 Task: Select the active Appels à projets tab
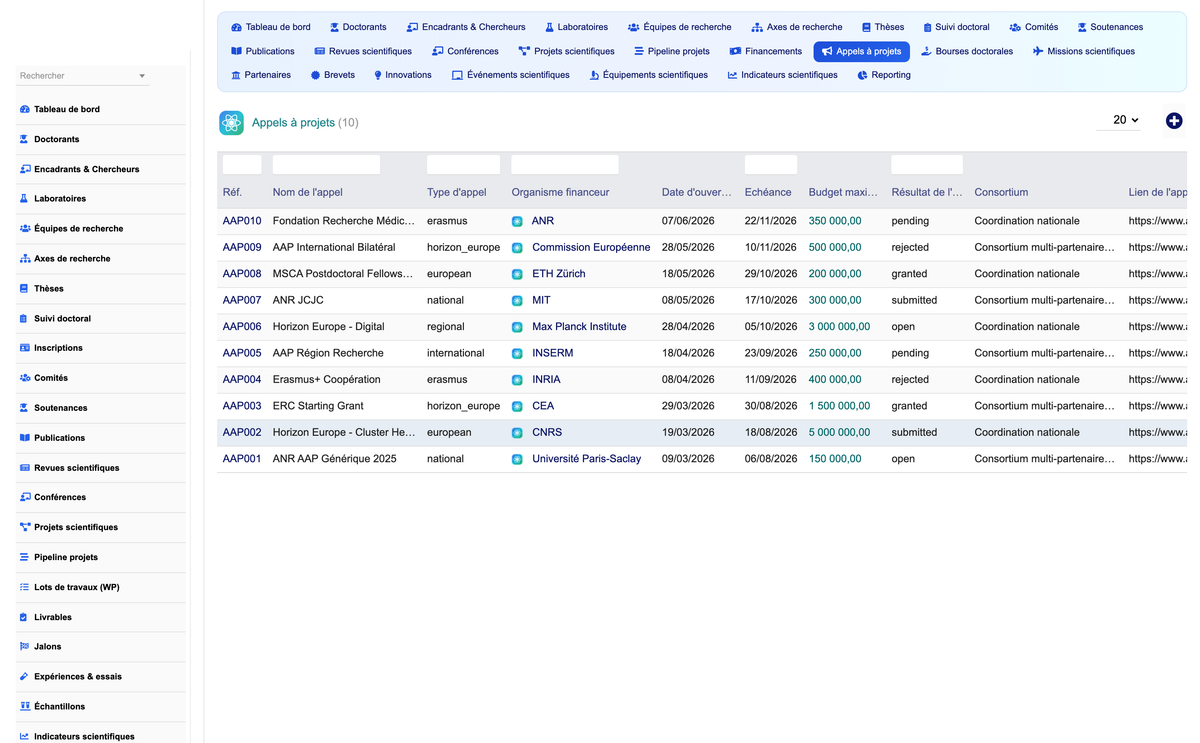(861, 51)
